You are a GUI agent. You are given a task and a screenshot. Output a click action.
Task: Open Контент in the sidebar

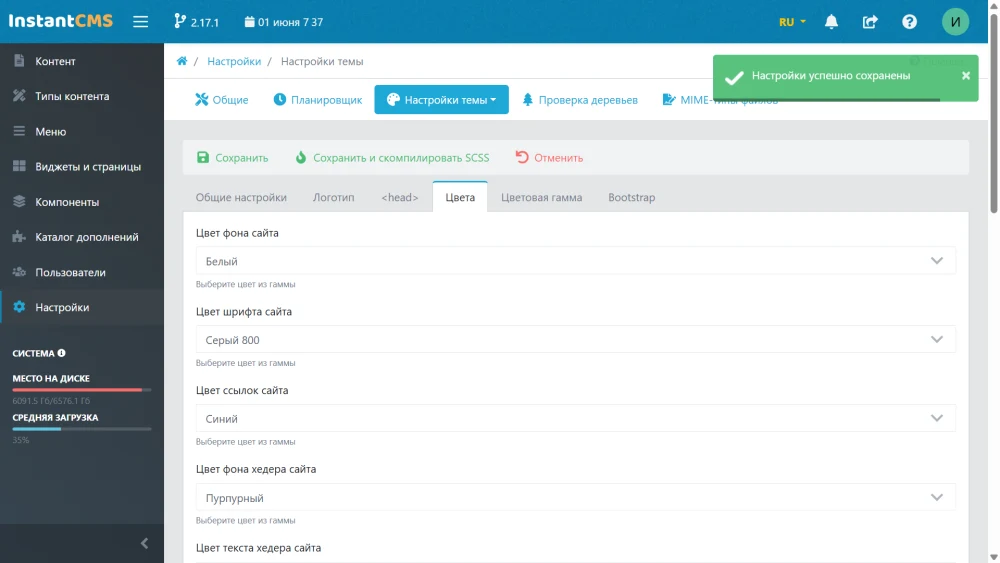point(82,61)
